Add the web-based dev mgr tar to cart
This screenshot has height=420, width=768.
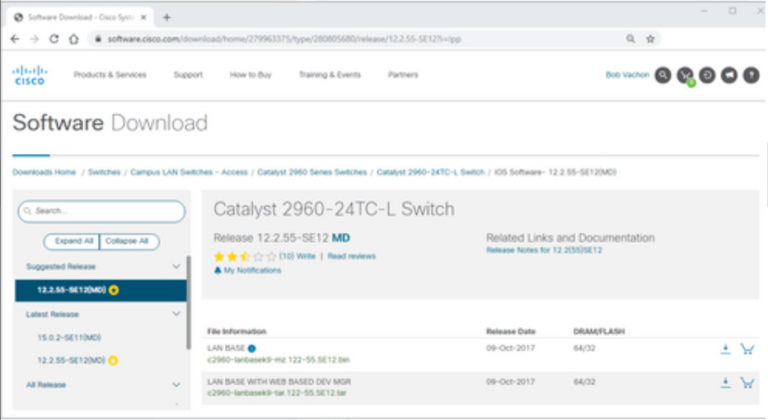(746, 382)
